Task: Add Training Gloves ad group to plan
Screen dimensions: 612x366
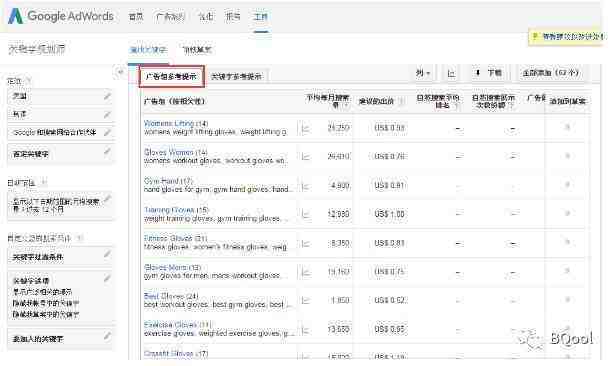Action: pos(568,213)
